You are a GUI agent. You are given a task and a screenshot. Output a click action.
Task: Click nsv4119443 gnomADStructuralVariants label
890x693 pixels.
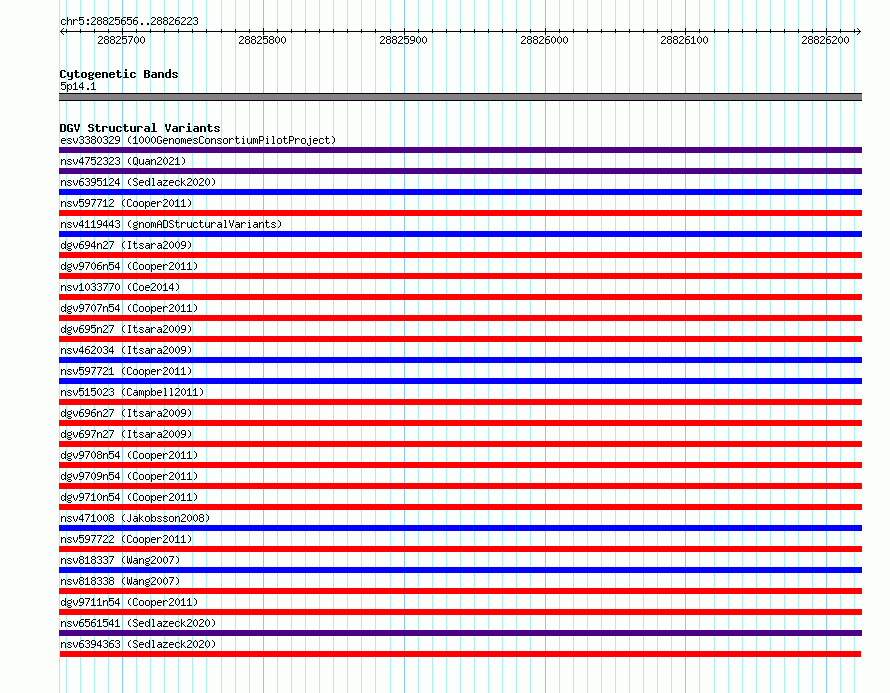pyautogui.click(x=171, y=224)
